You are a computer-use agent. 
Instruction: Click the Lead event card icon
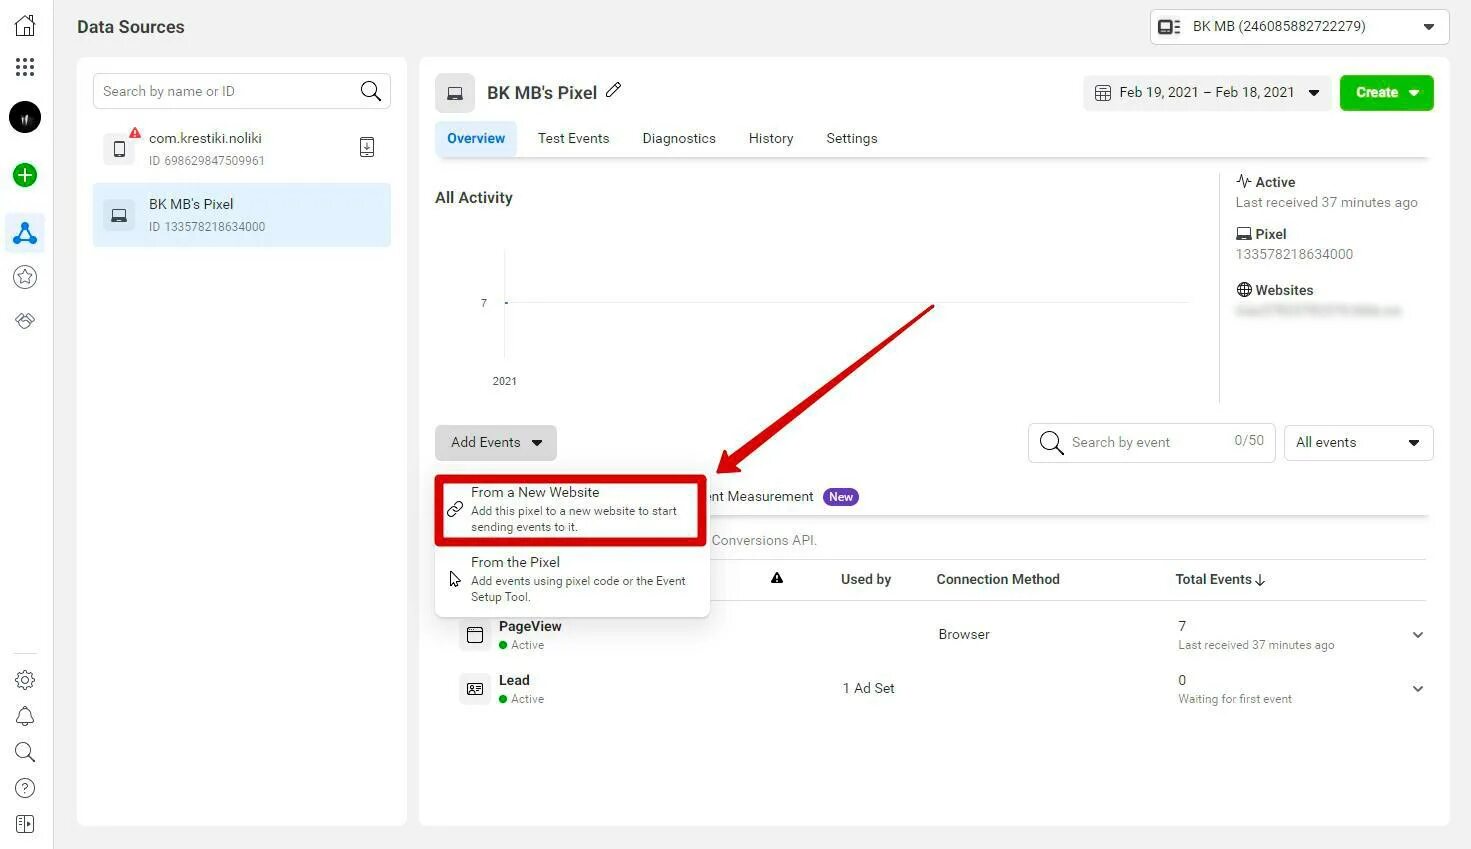pos(475,689)
